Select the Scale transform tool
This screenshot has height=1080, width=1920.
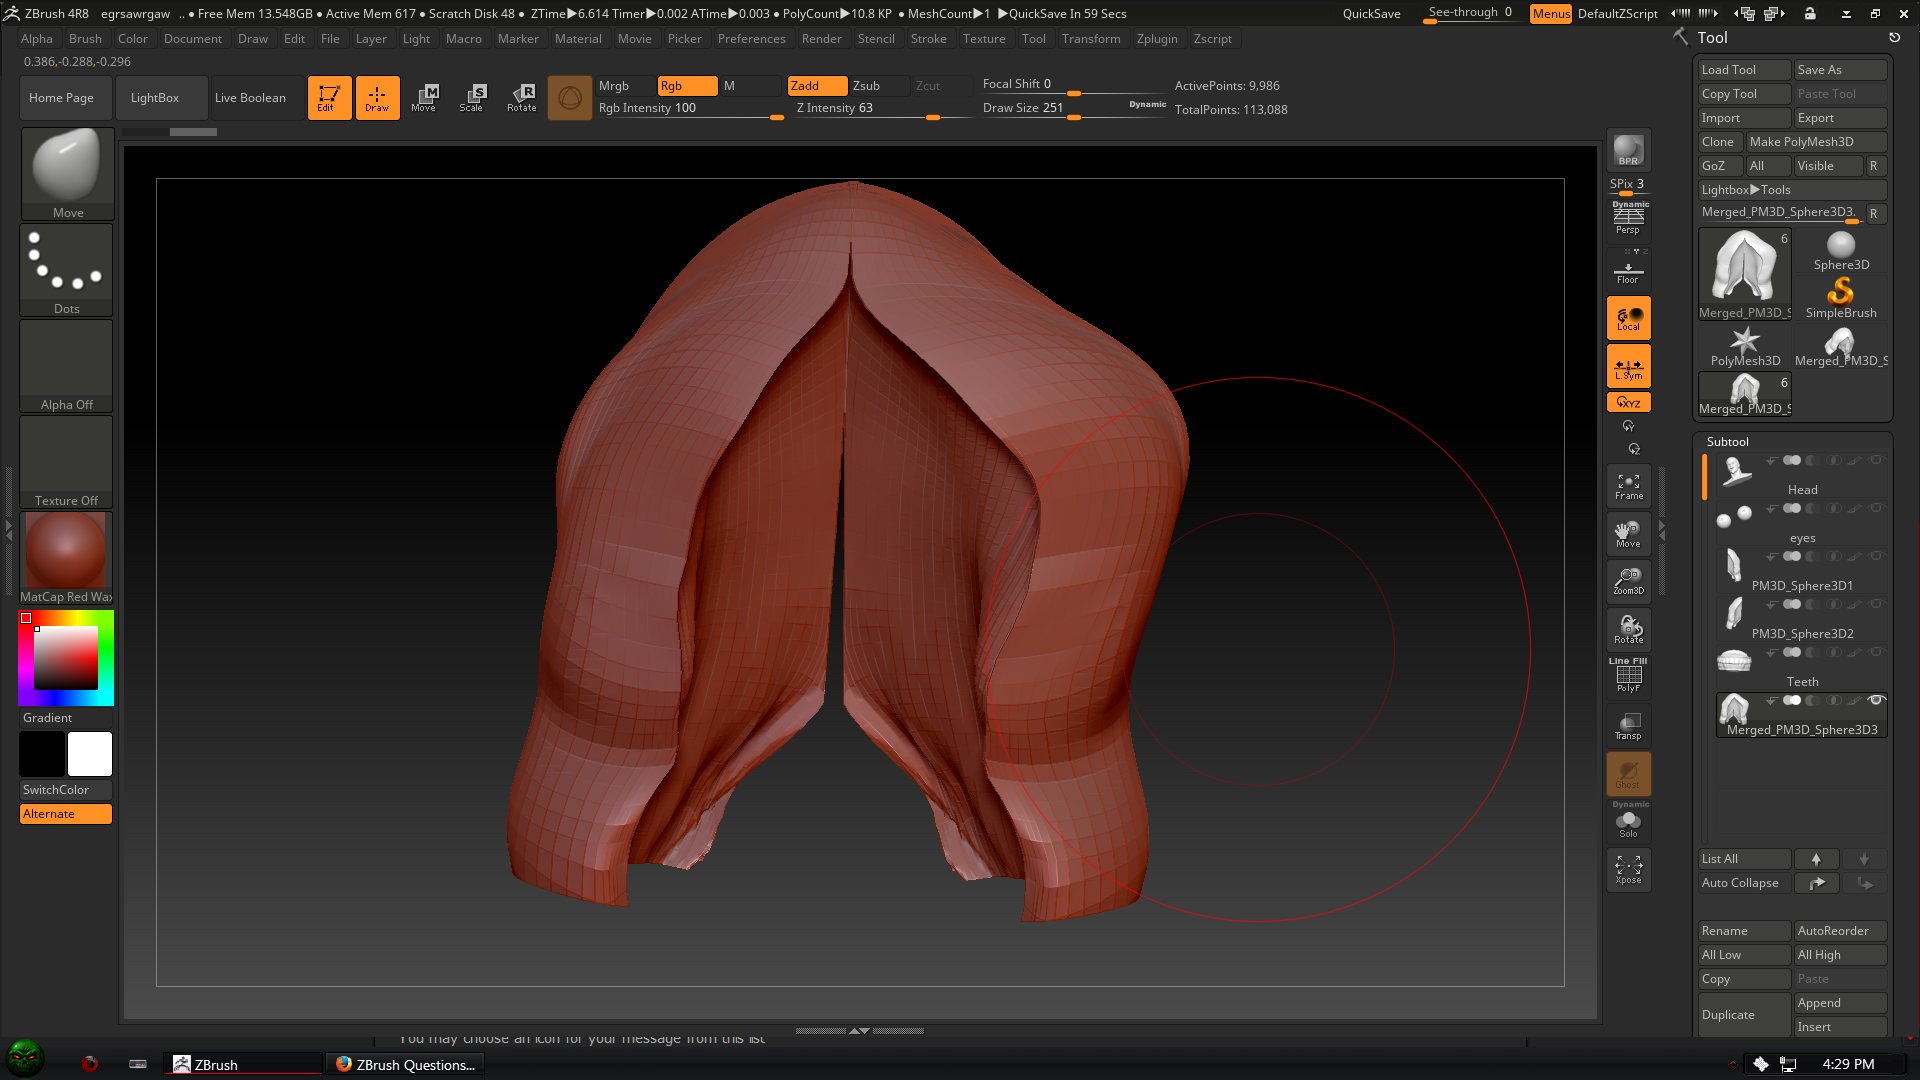point(471,97)
